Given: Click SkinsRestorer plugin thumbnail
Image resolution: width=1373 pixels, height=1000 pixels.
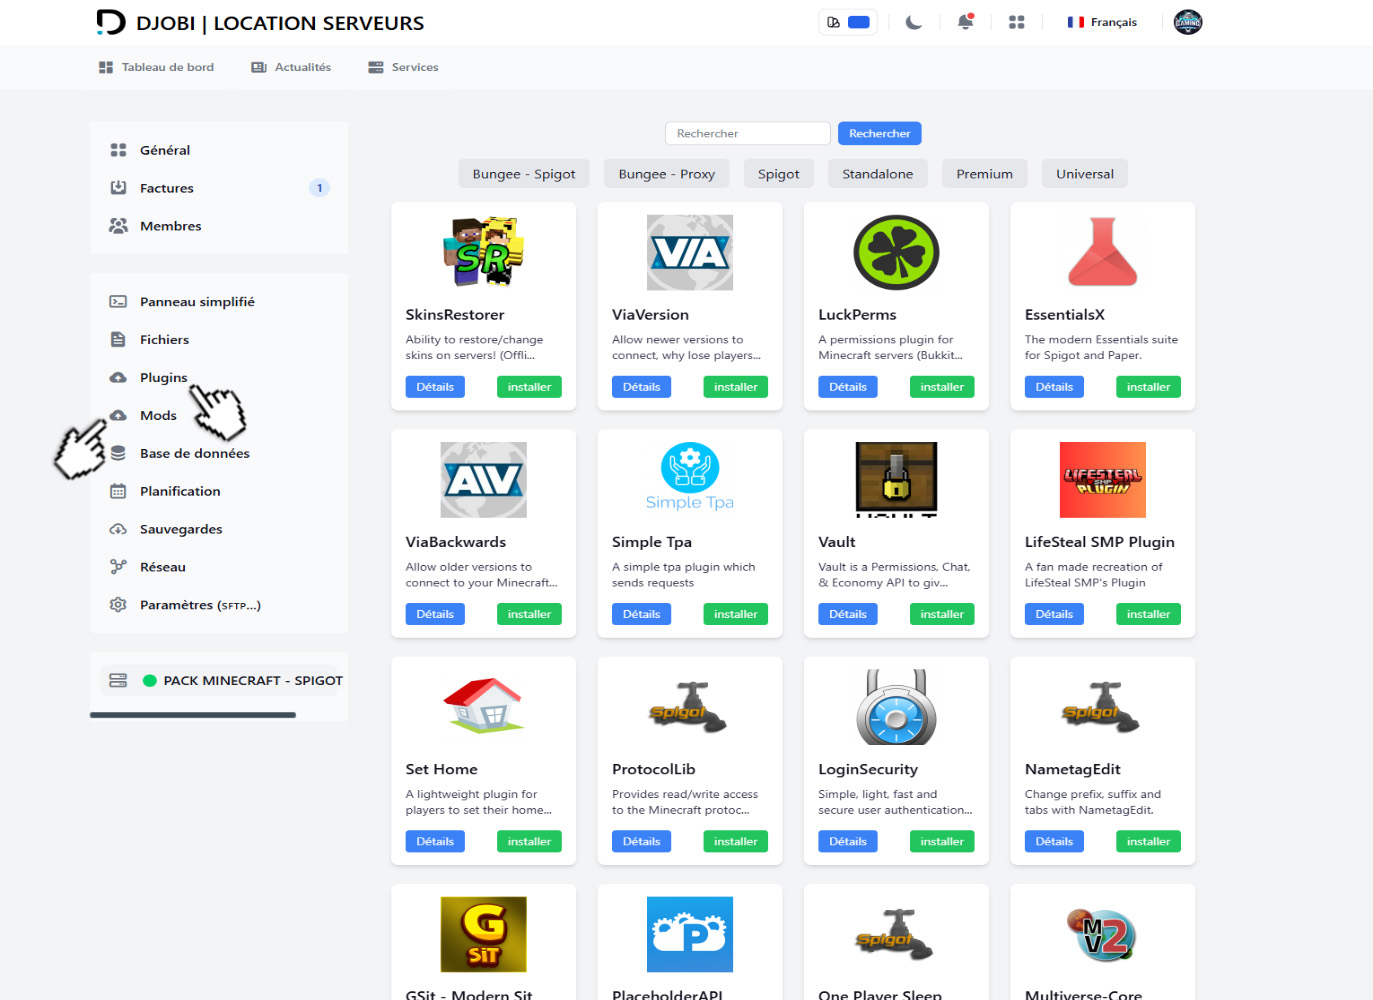Looking at the screenshot, I should click(484, 253).
